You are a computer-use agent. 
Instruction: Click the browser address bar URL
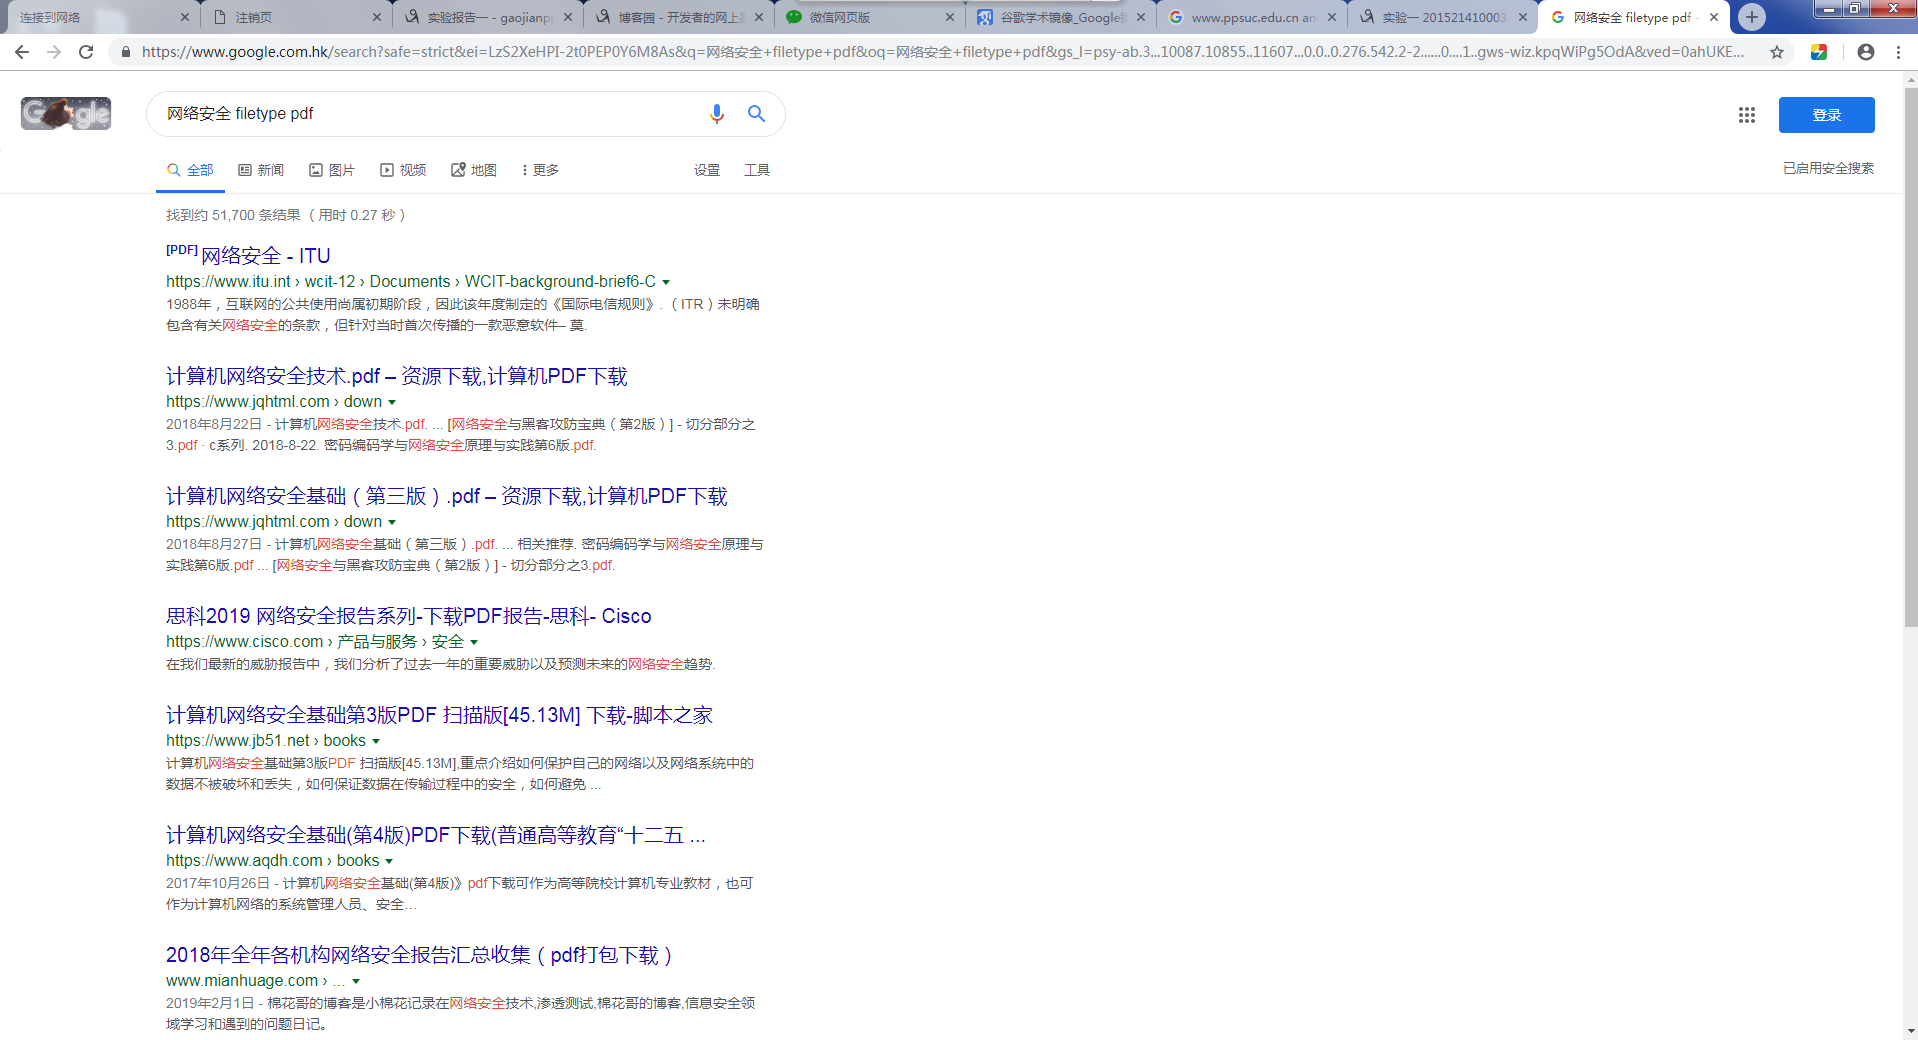942,52
